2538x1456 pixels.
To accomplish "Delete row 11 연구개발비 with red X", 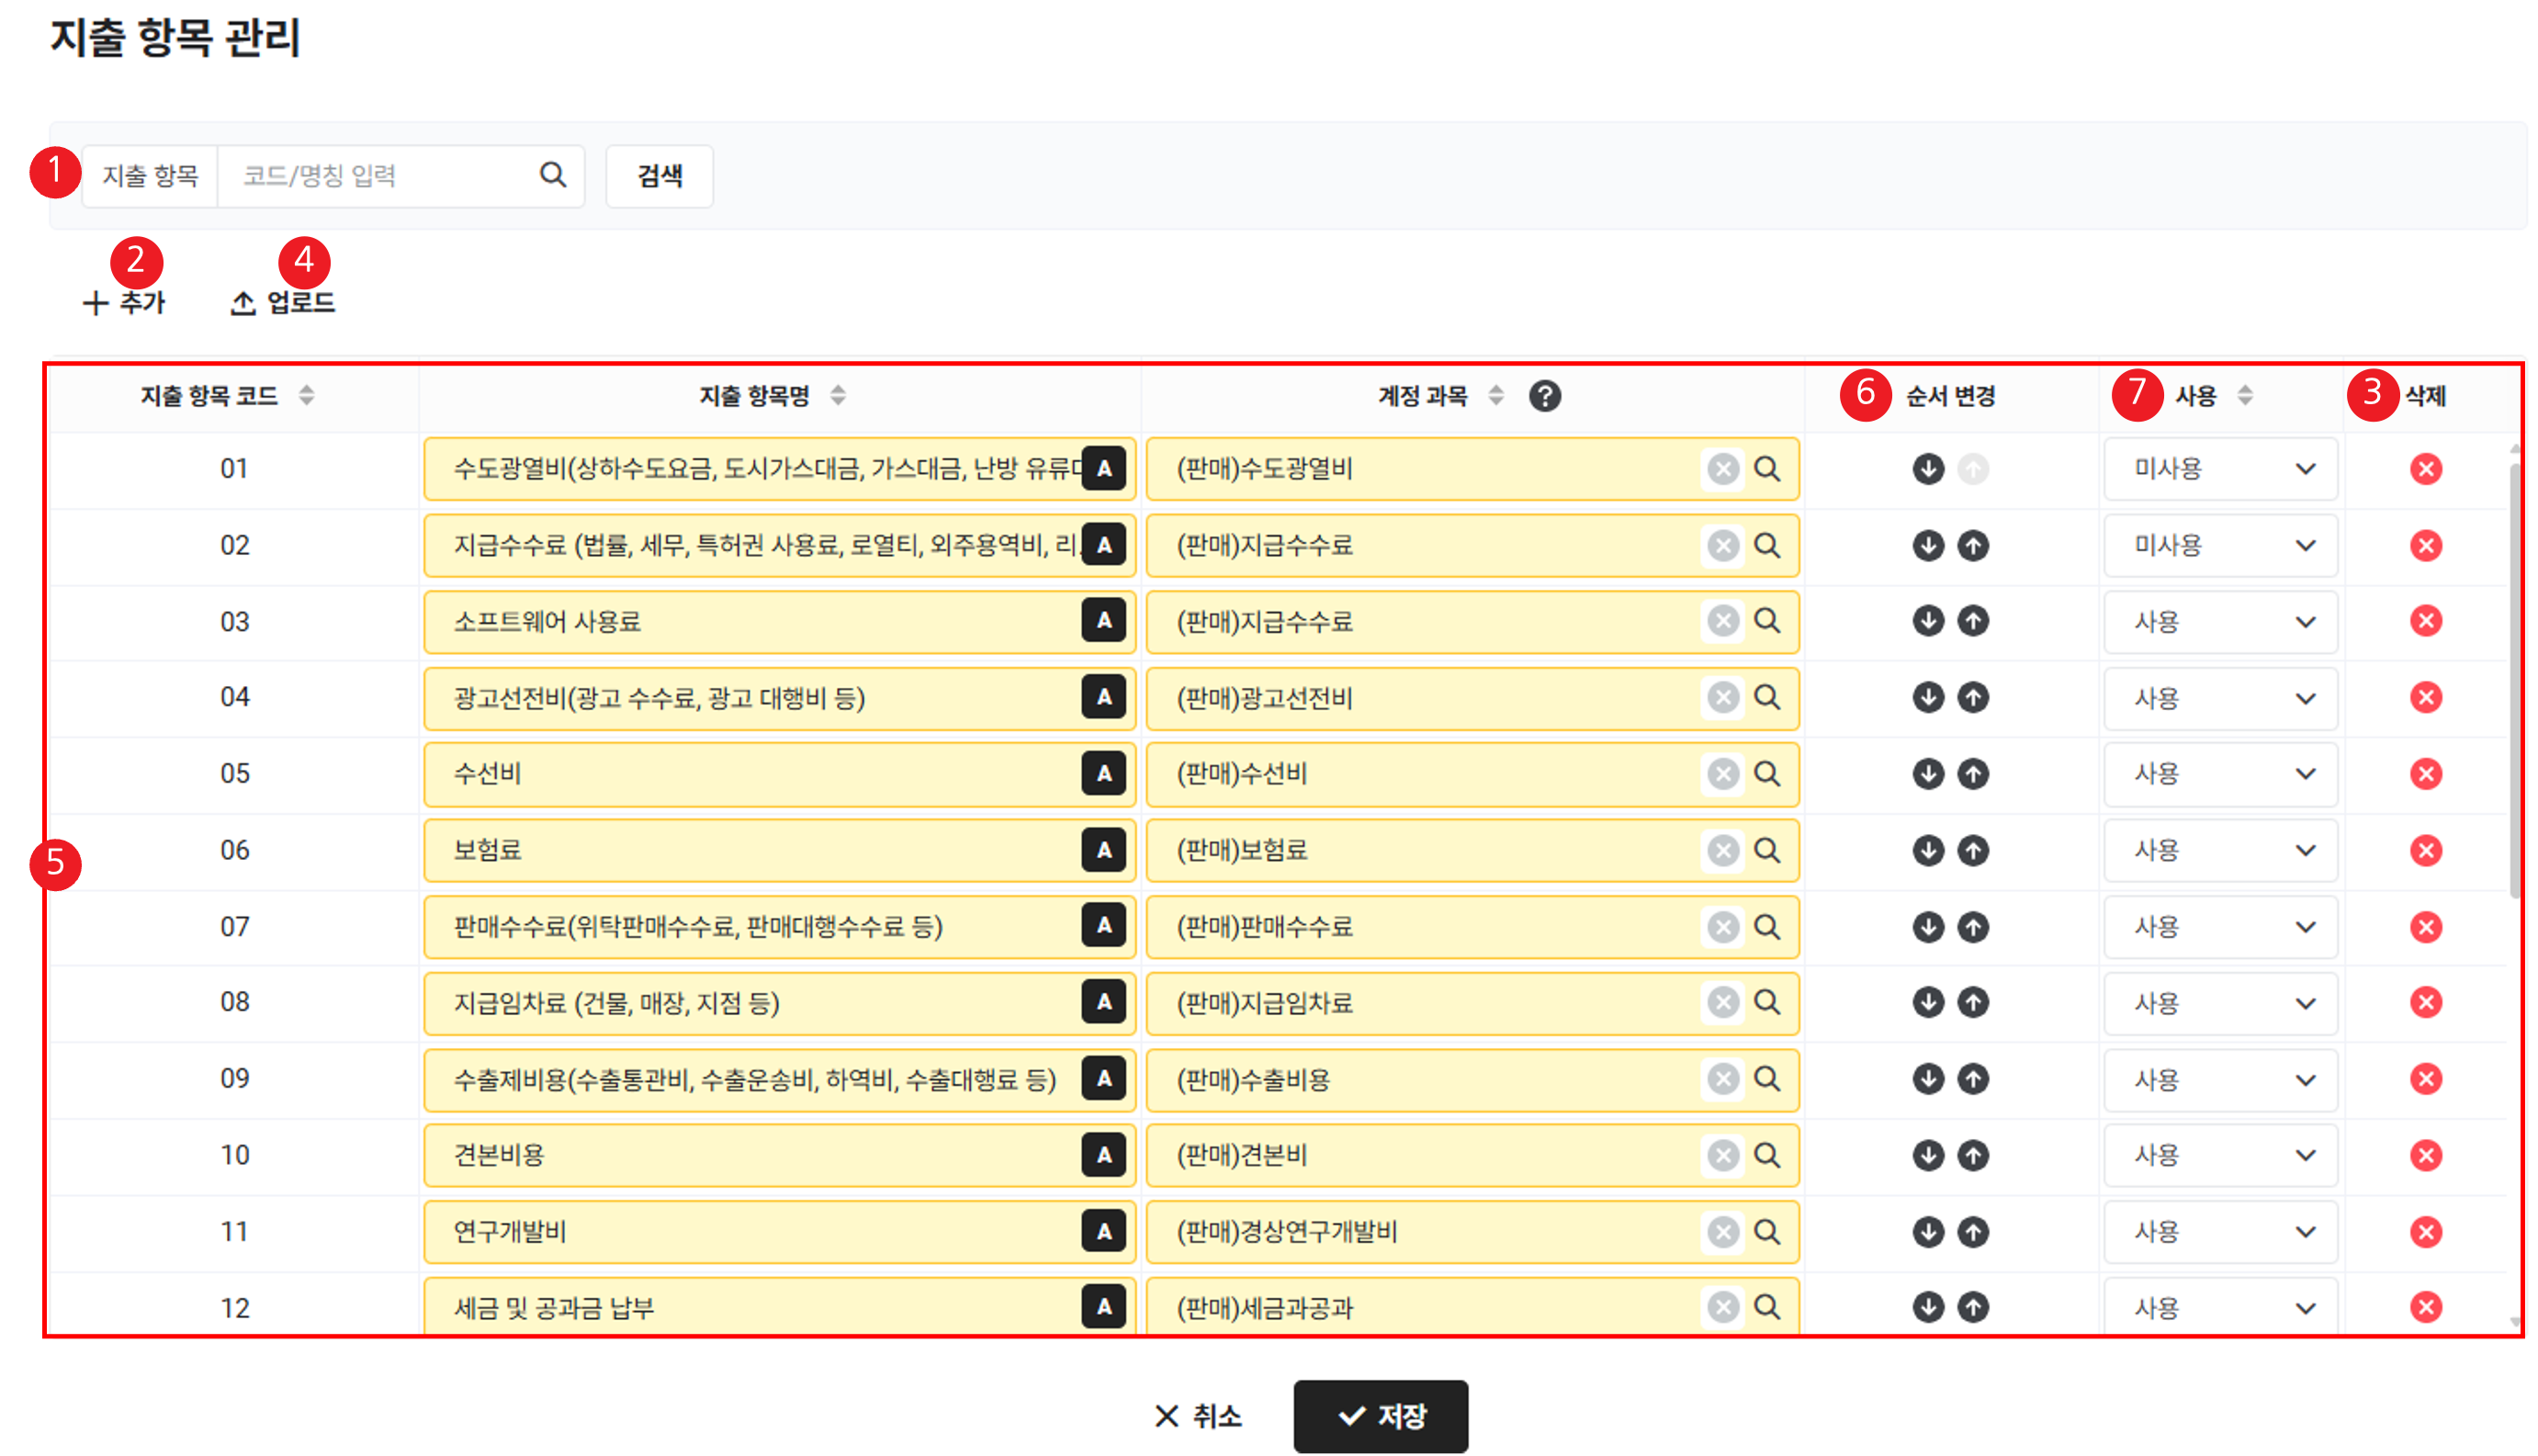I will click(2425, 1232).
